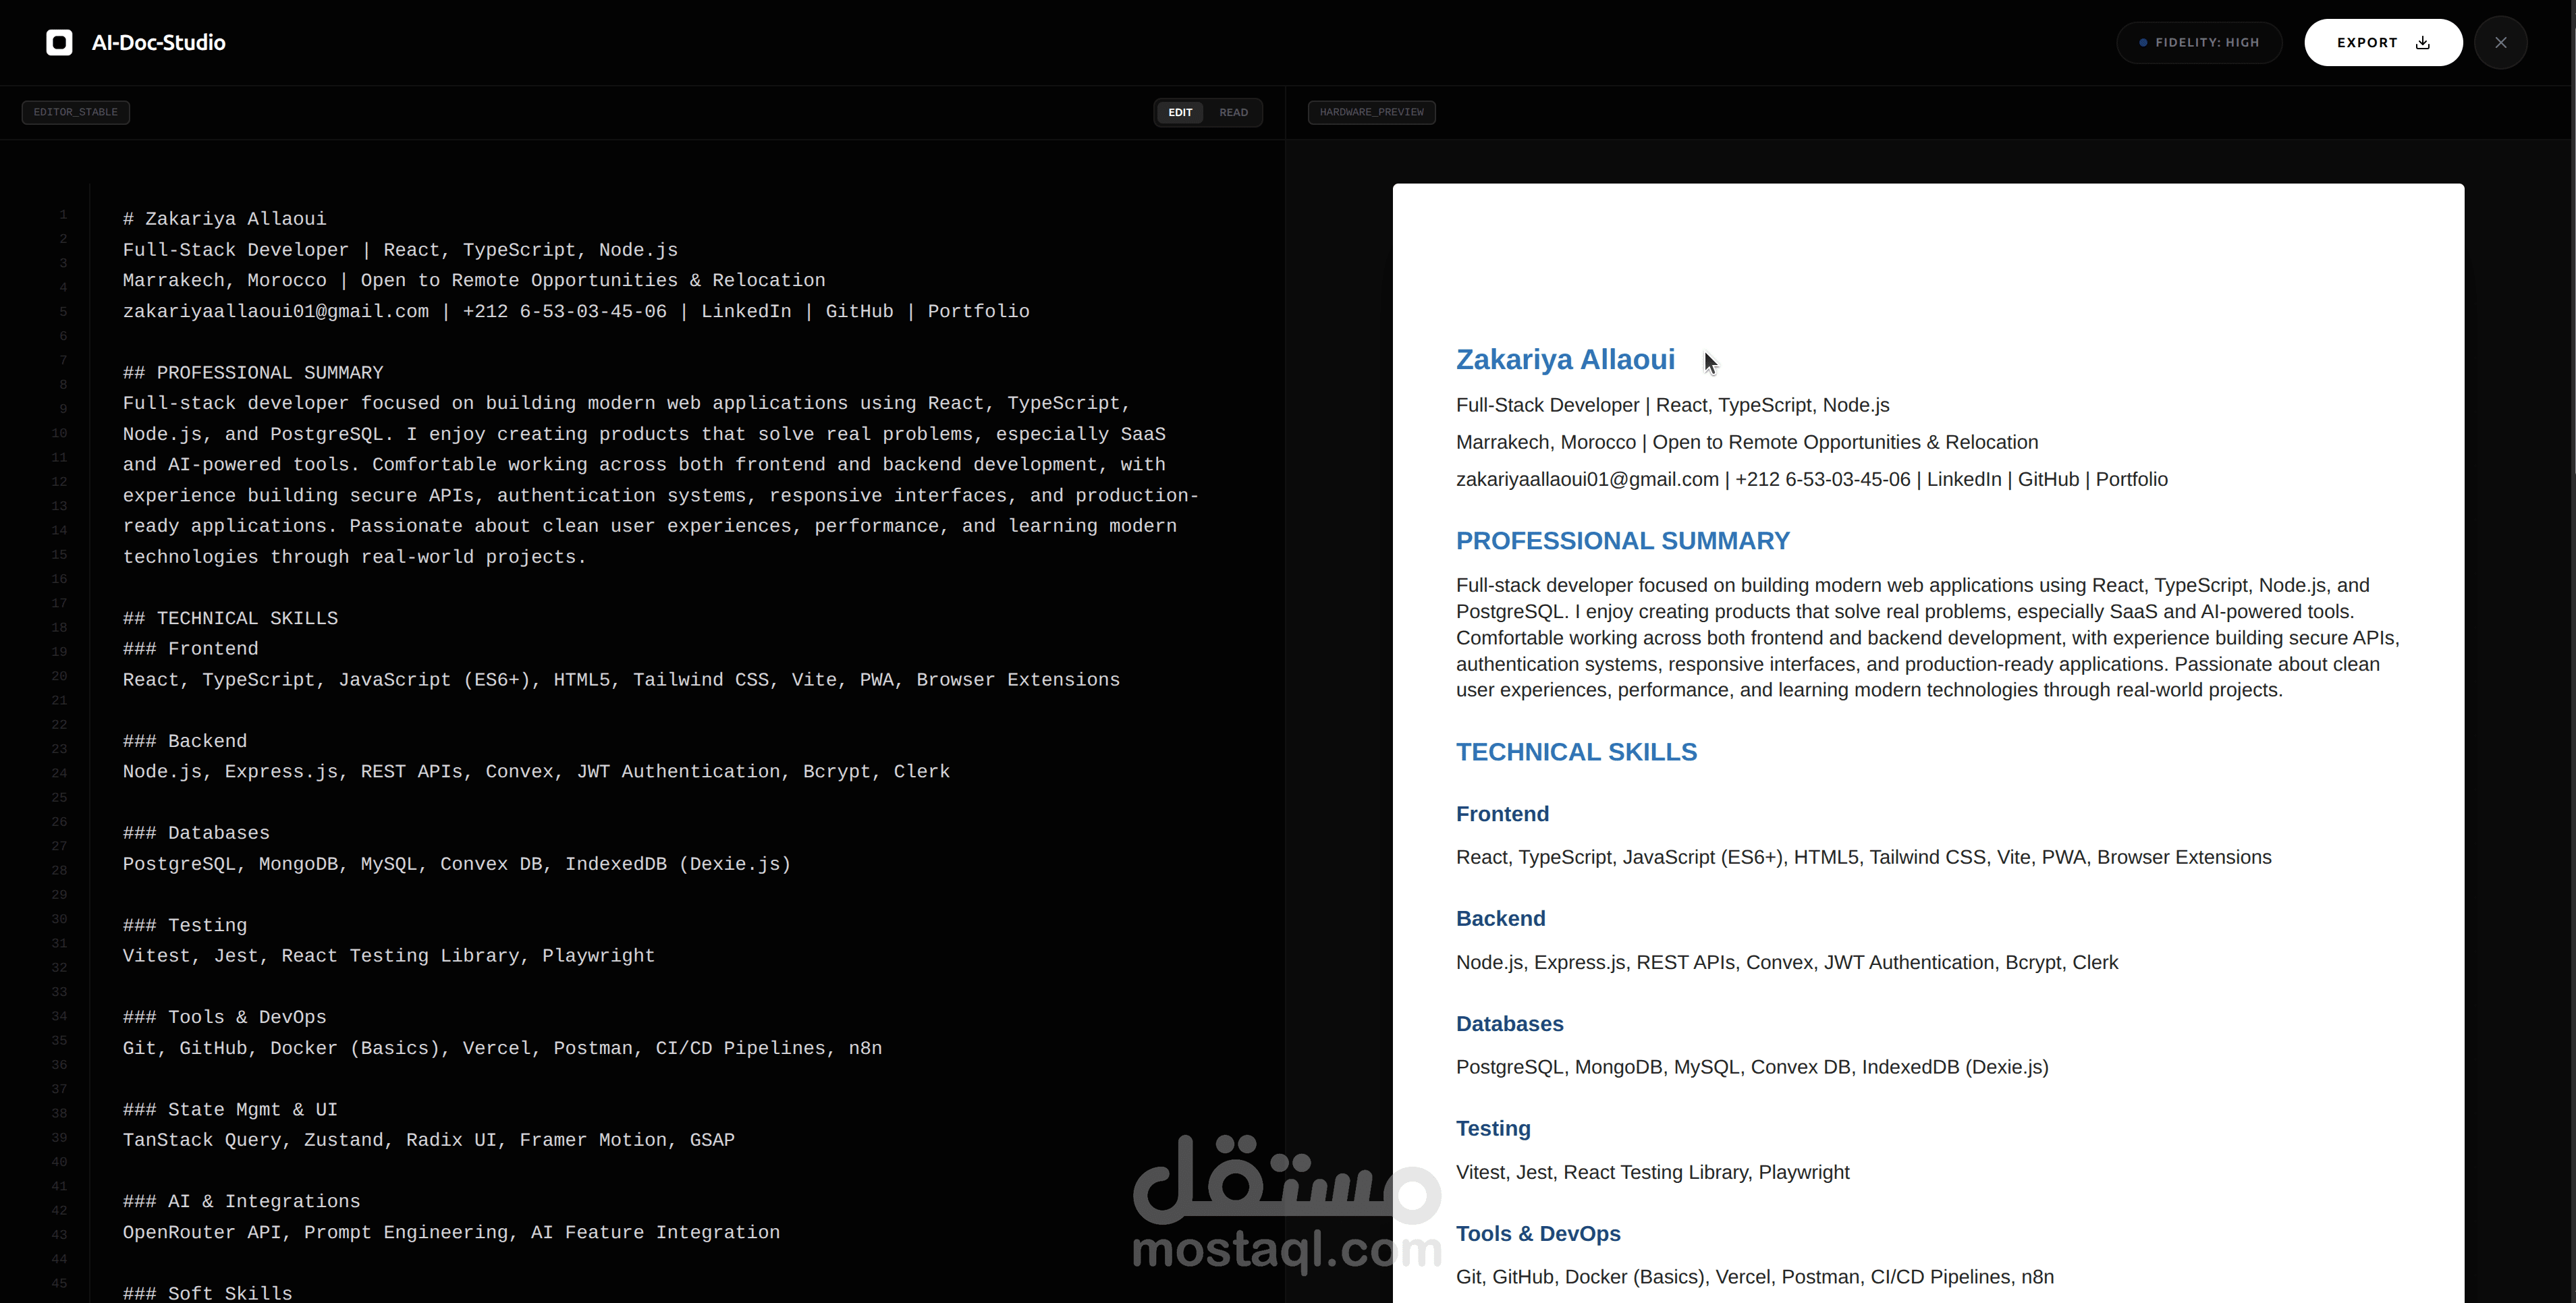Screen dimensions: 2576x1303
Task: Click the 'OpenRouter API, Prompt Engineering' editor line
Action: (451, 1233)
